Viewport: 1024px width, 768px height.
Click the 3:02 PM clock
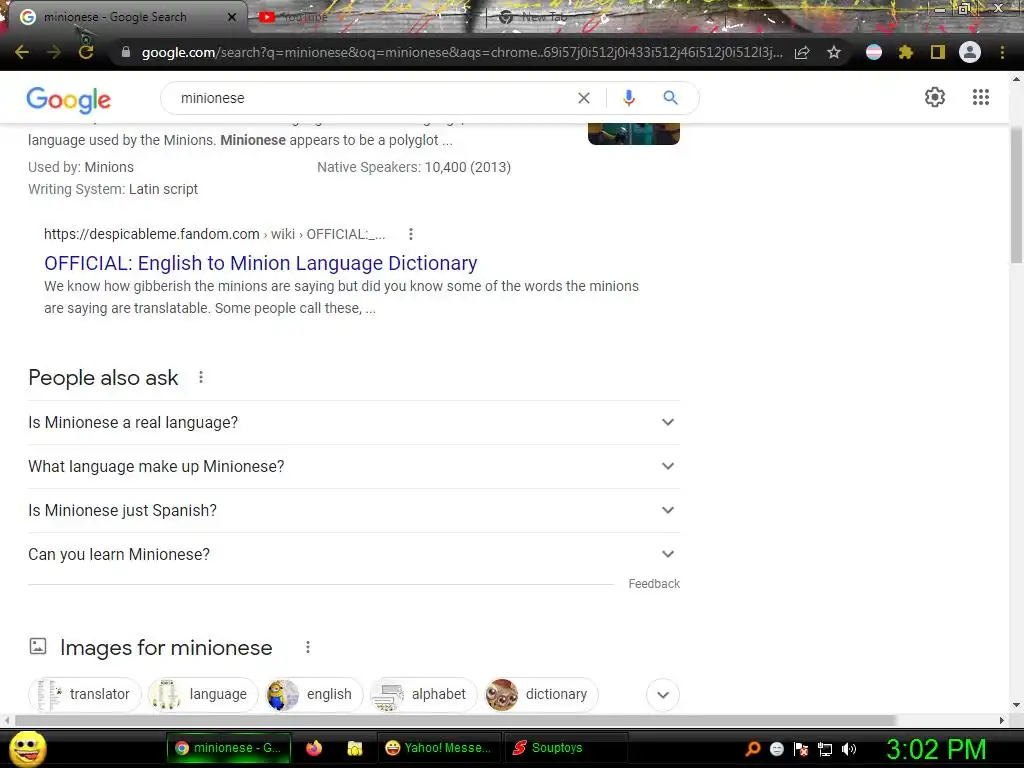[x=935, y=749]
